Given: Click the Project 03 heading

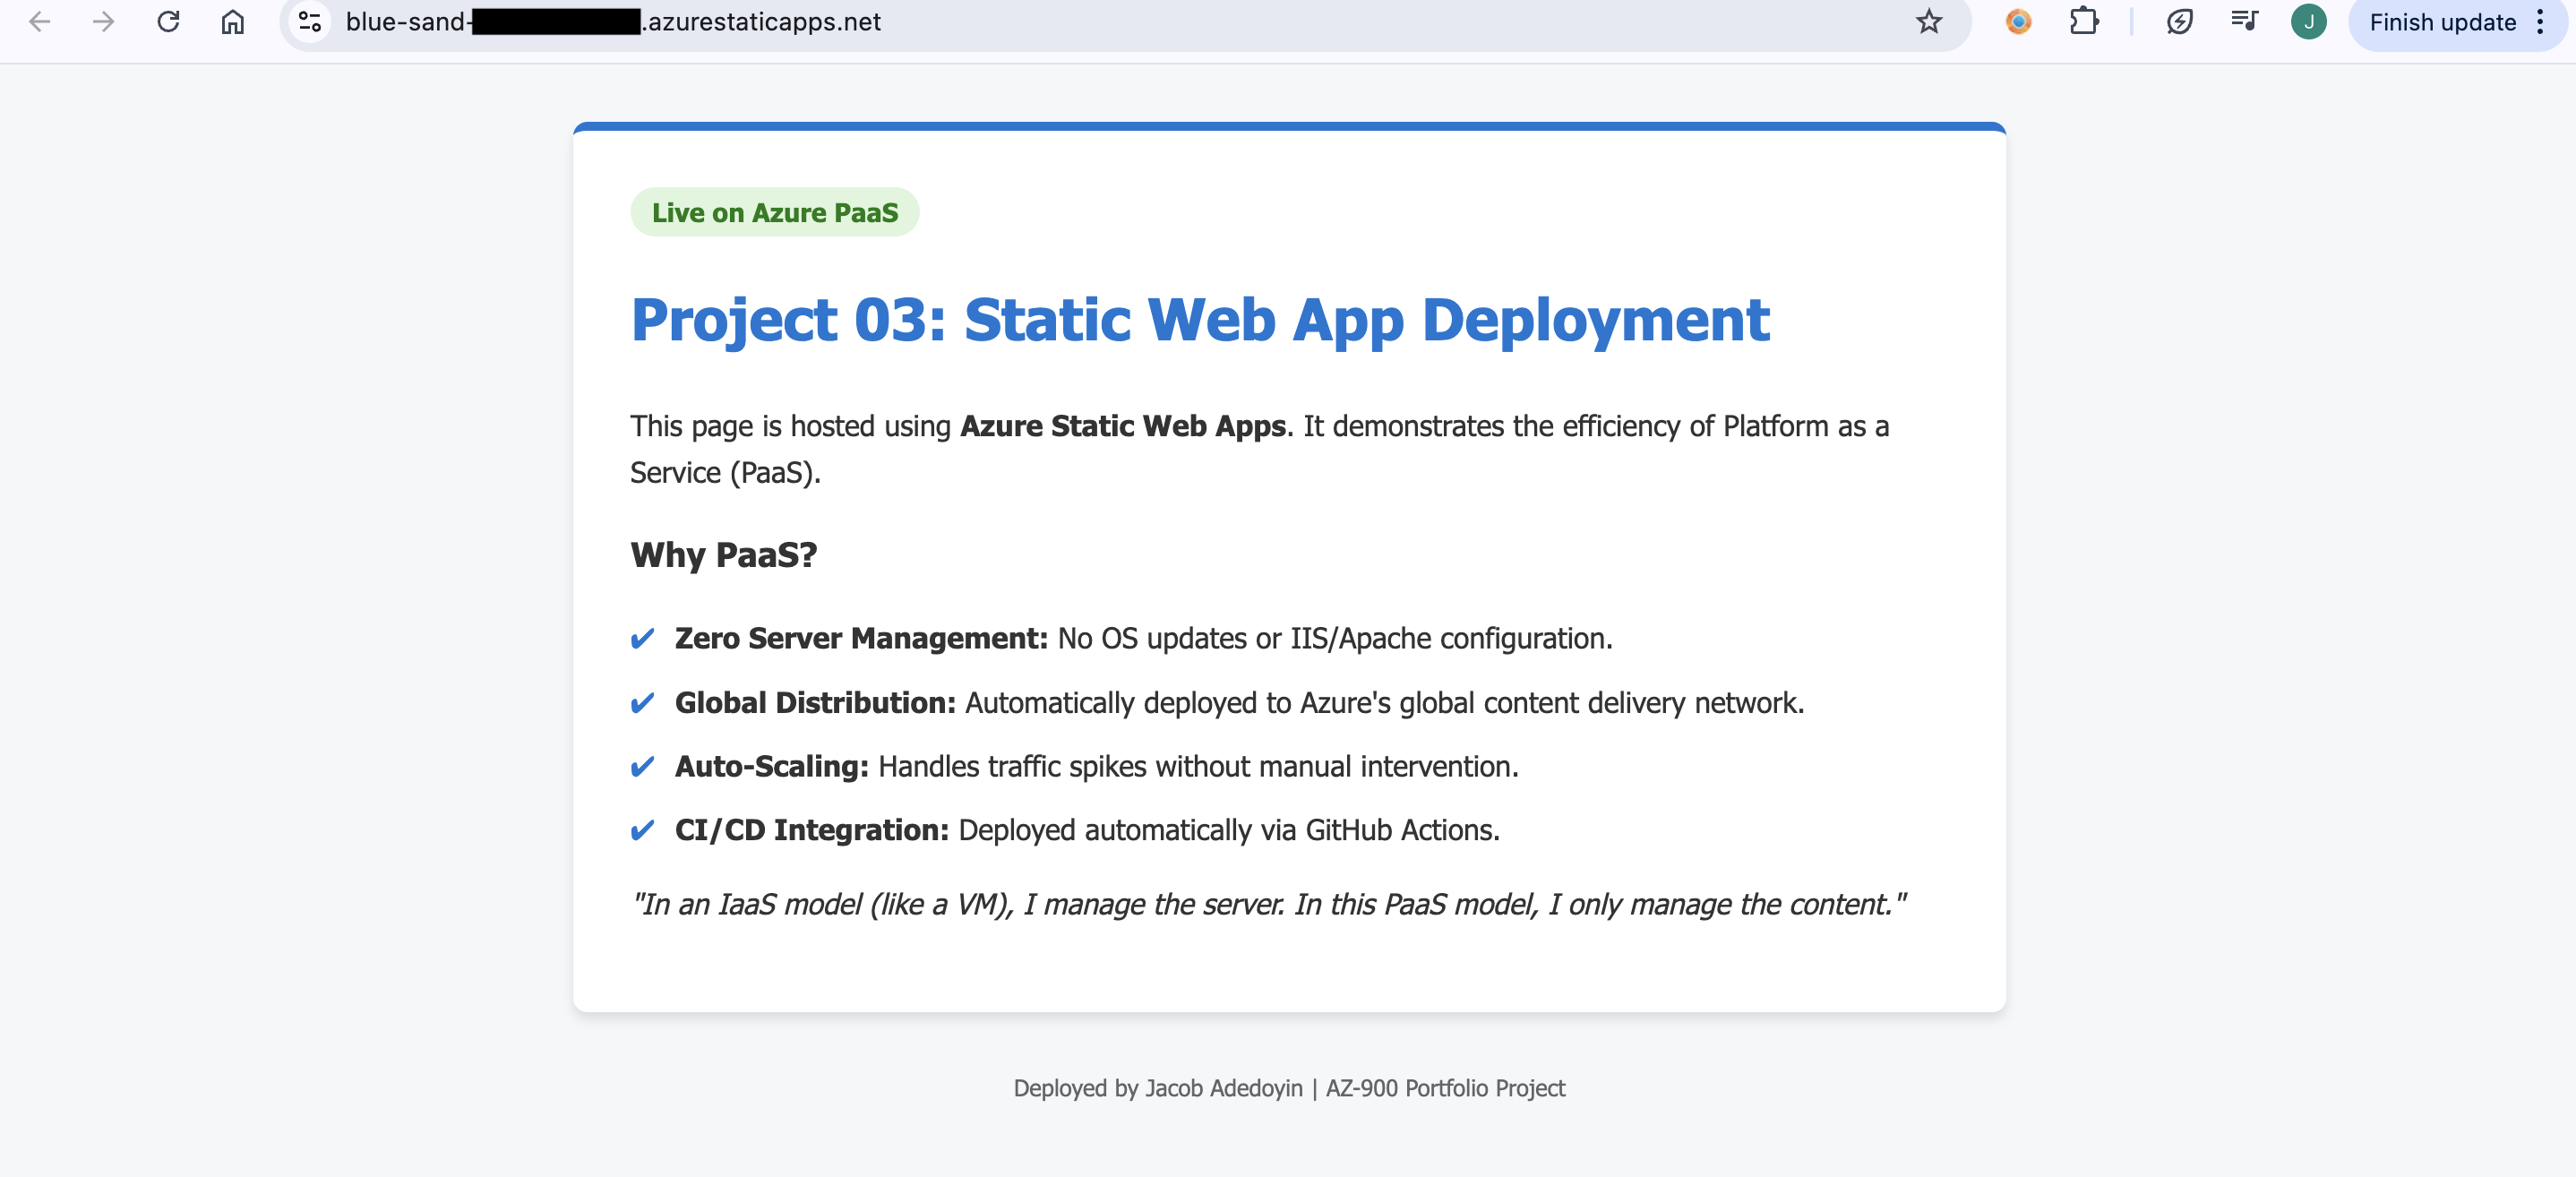Looking at the screenshot, I should pyautogui.click(x=1200, y=320).
